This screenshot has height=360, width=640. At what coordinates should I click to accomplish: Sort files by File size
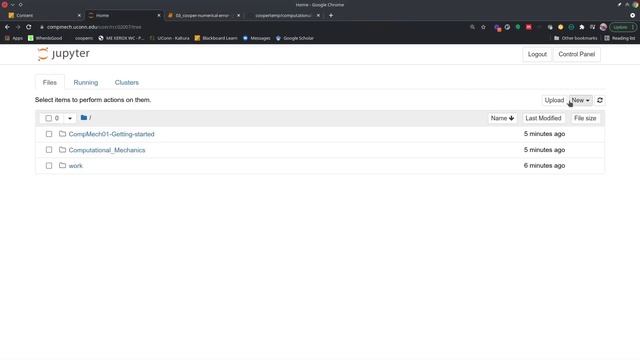coord(585,118)
